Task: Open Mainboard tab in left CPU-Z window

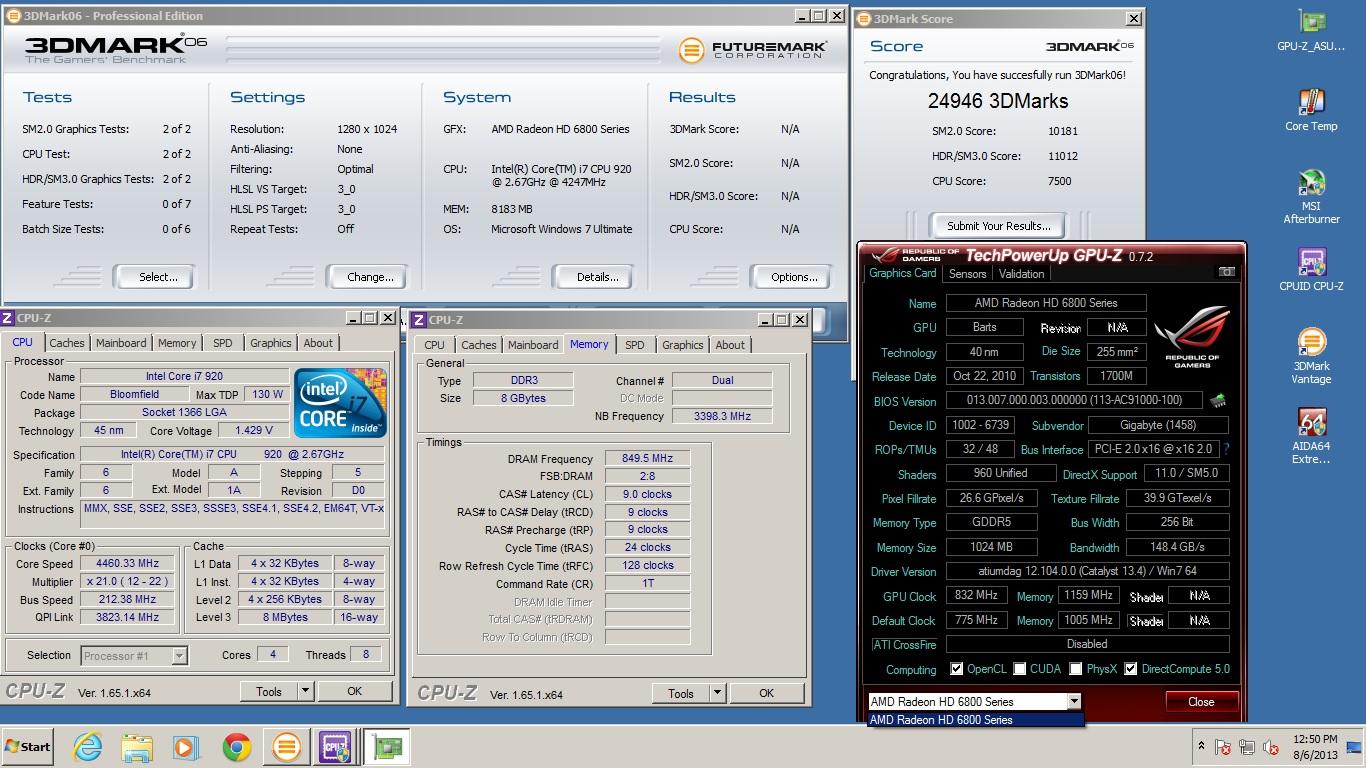Action: coord(121,343)
